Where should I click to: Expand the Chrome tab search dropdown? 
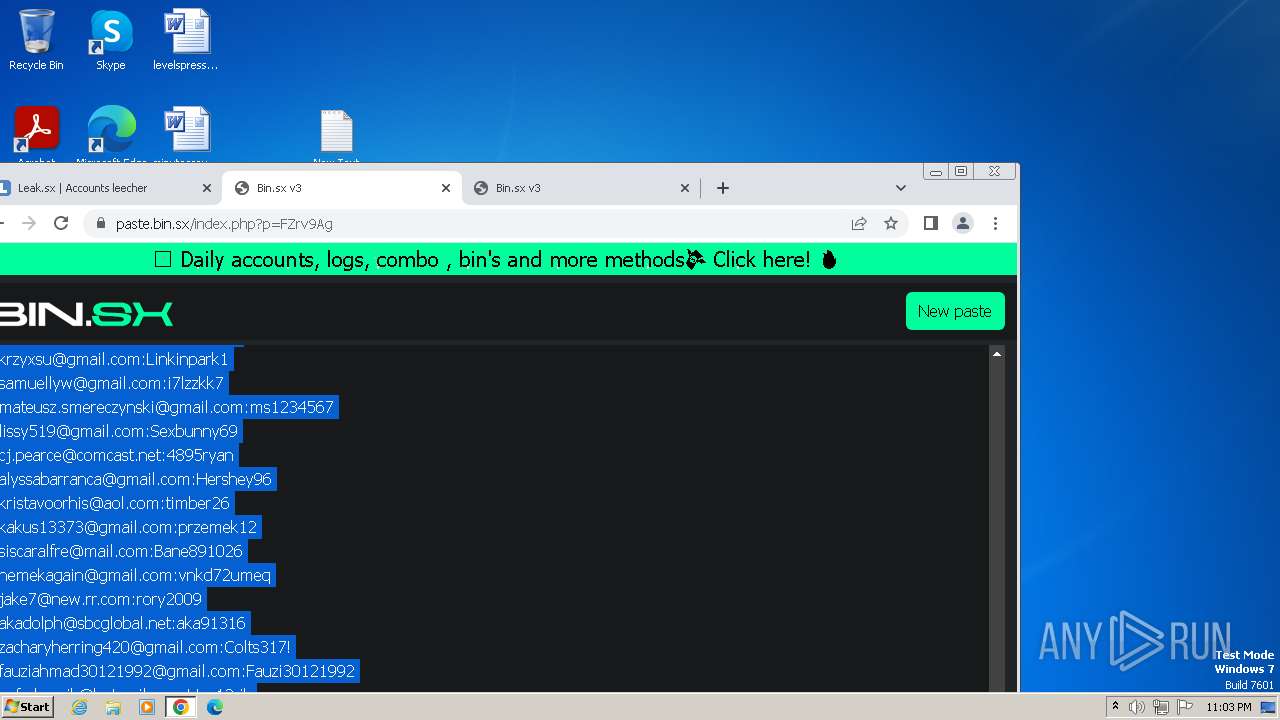pyautogui.click(x=900, y=188)
